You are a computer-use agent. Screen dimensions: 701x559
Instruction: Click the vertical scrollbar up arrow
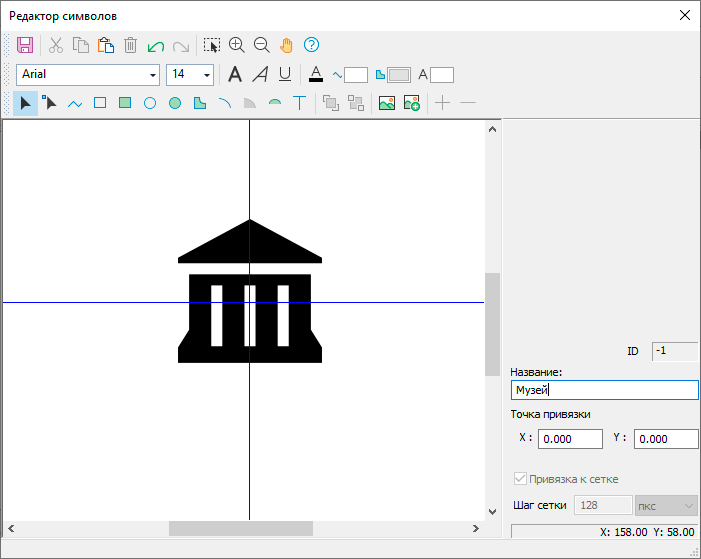[492, 130]
